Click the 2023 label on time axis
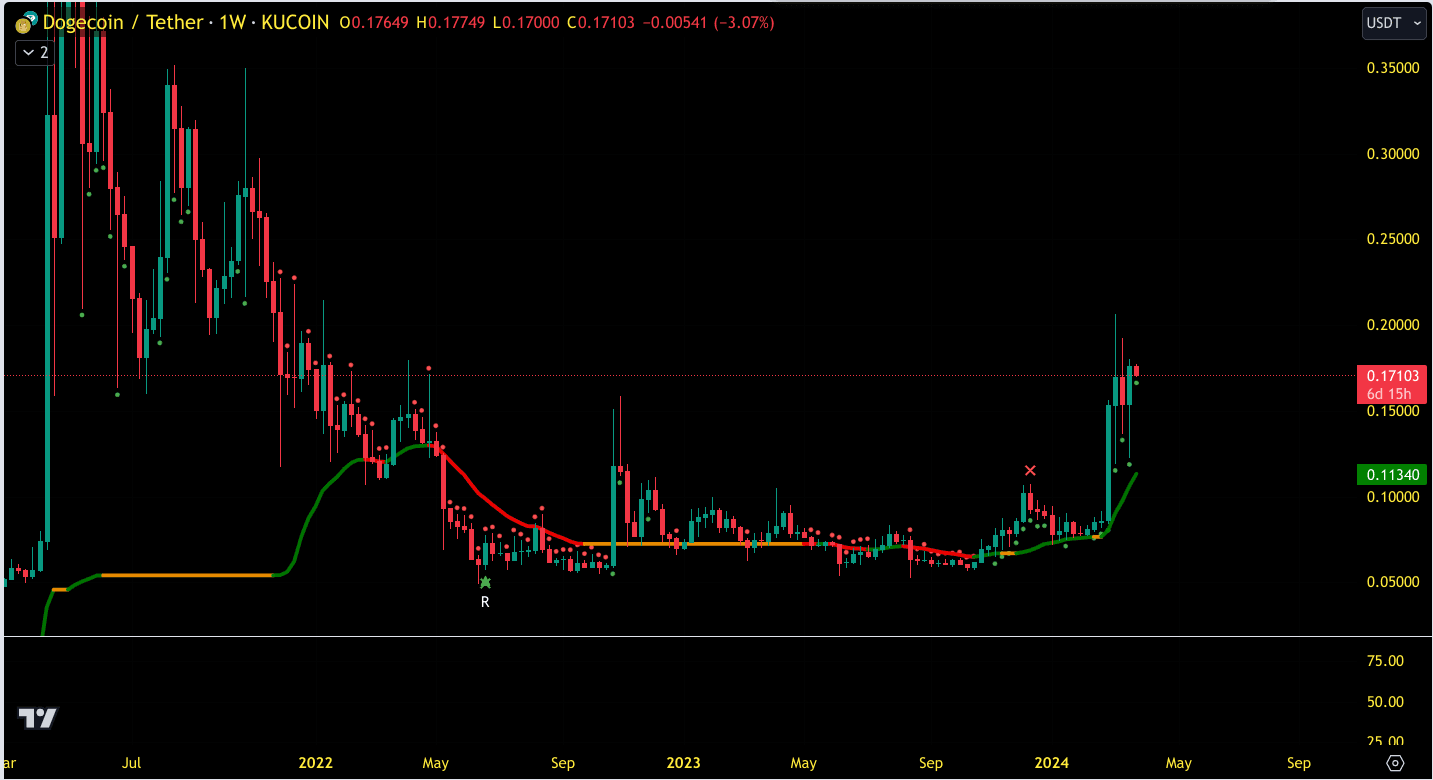 (x=683, y=763)
